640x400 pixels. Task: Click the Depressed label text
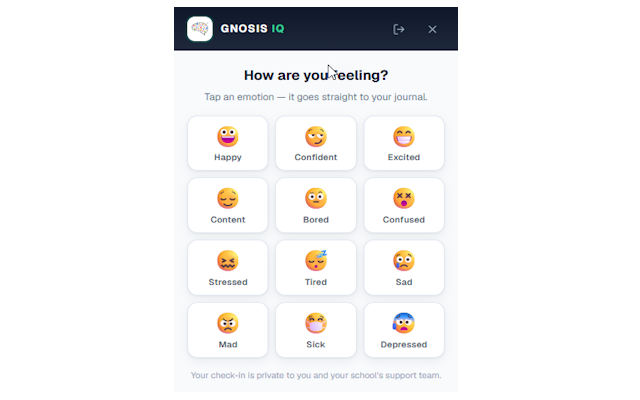(x=404, y=344)
